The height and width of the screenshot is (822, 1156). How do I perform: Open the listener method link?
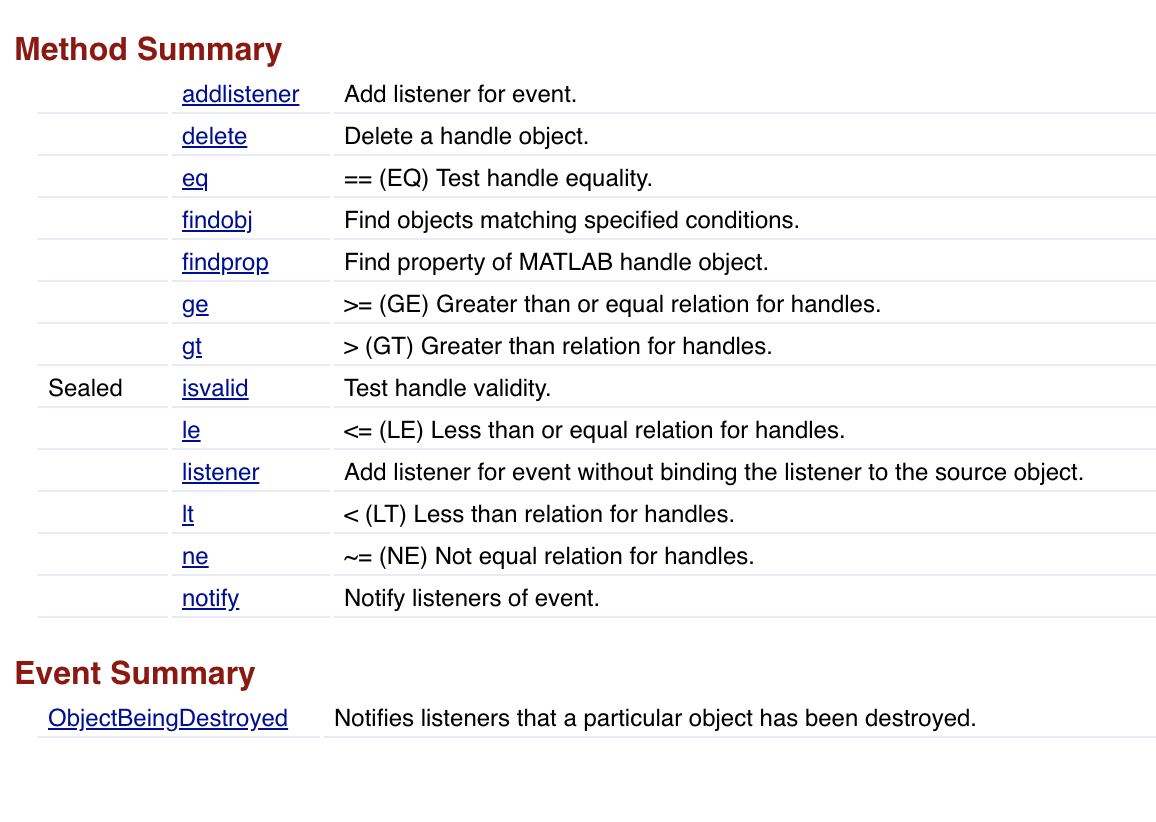220,473
